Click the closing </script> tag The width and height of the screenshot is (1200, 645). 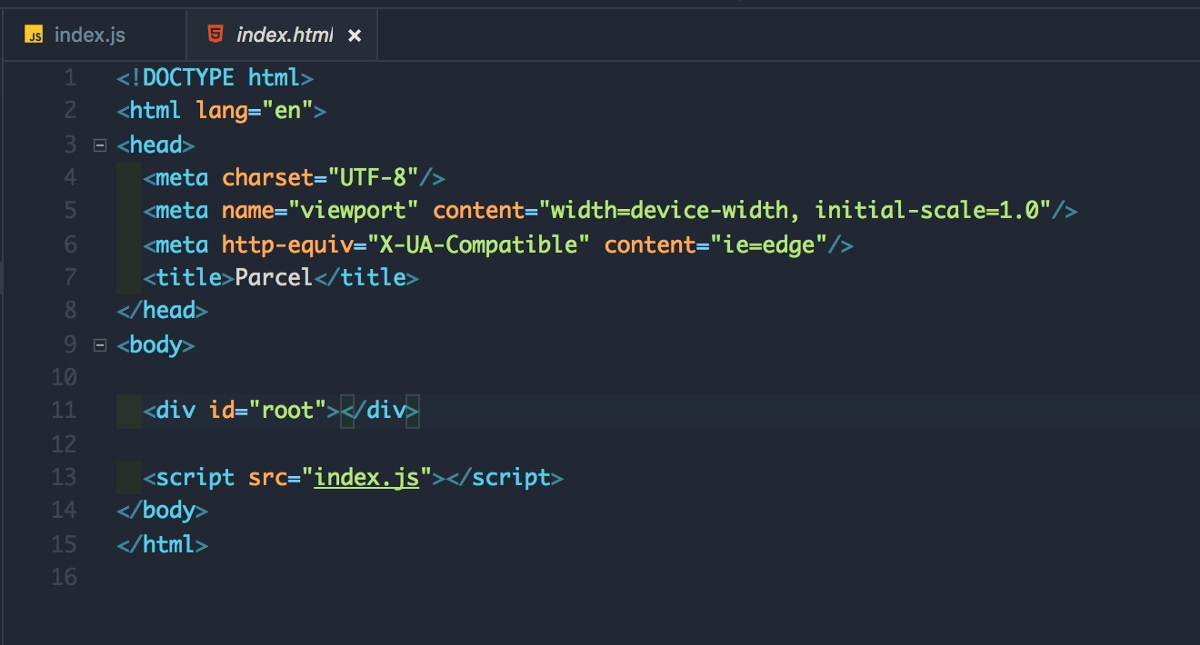pos(505,478)
